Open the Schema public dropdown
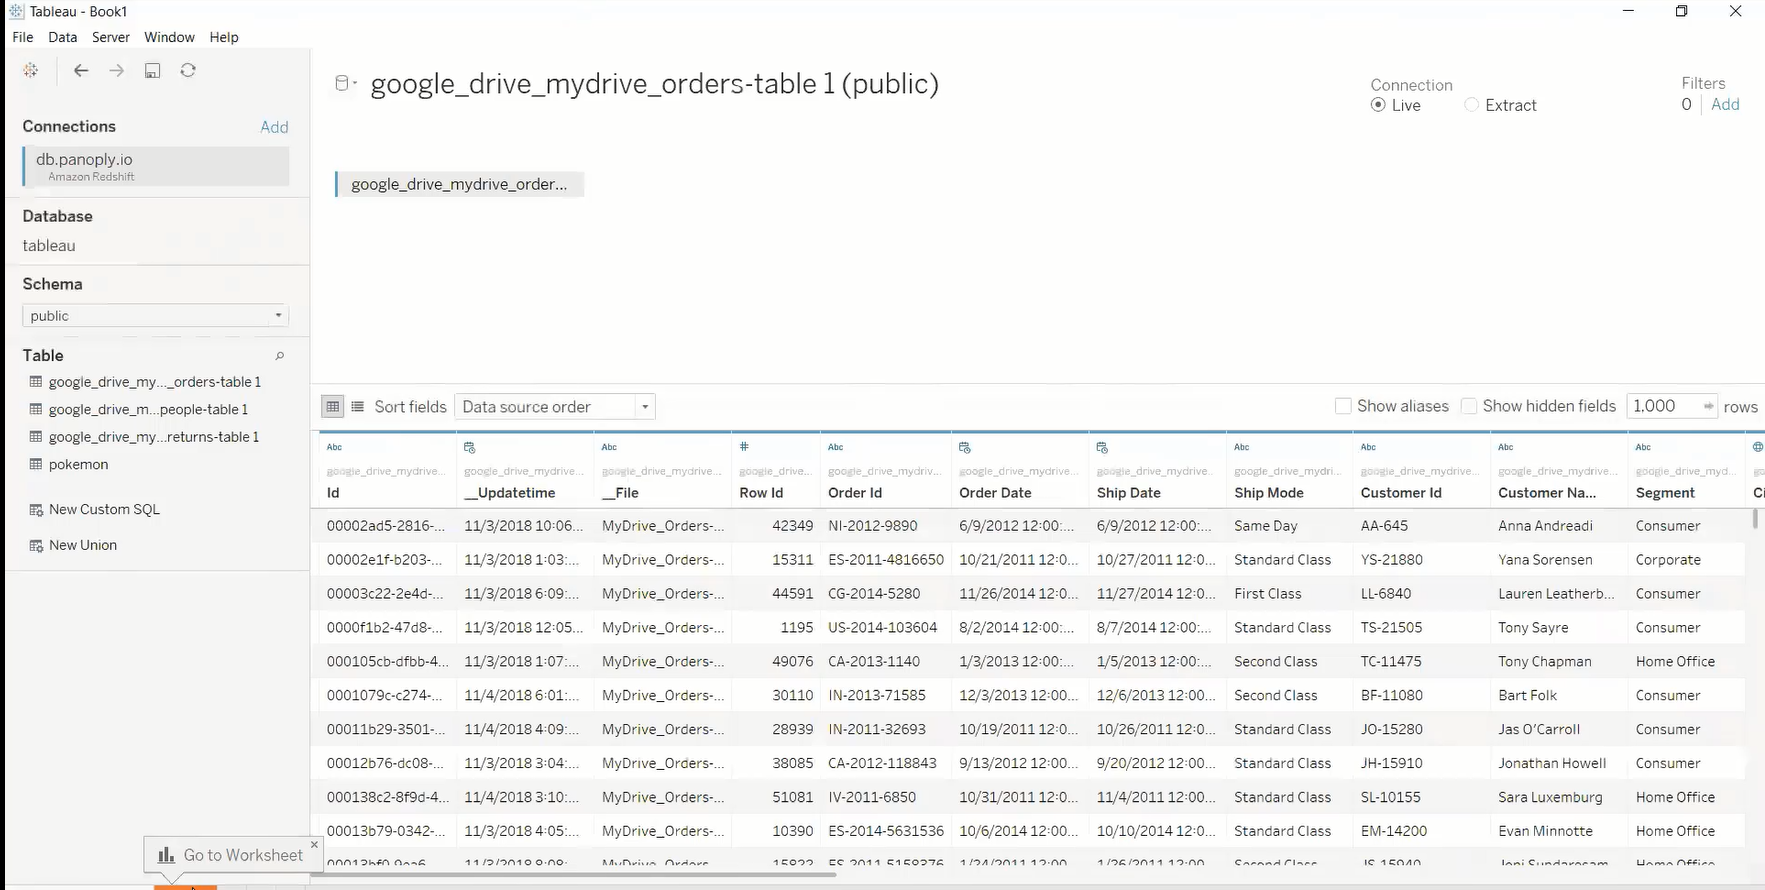1765x890 pixels. 155,316
